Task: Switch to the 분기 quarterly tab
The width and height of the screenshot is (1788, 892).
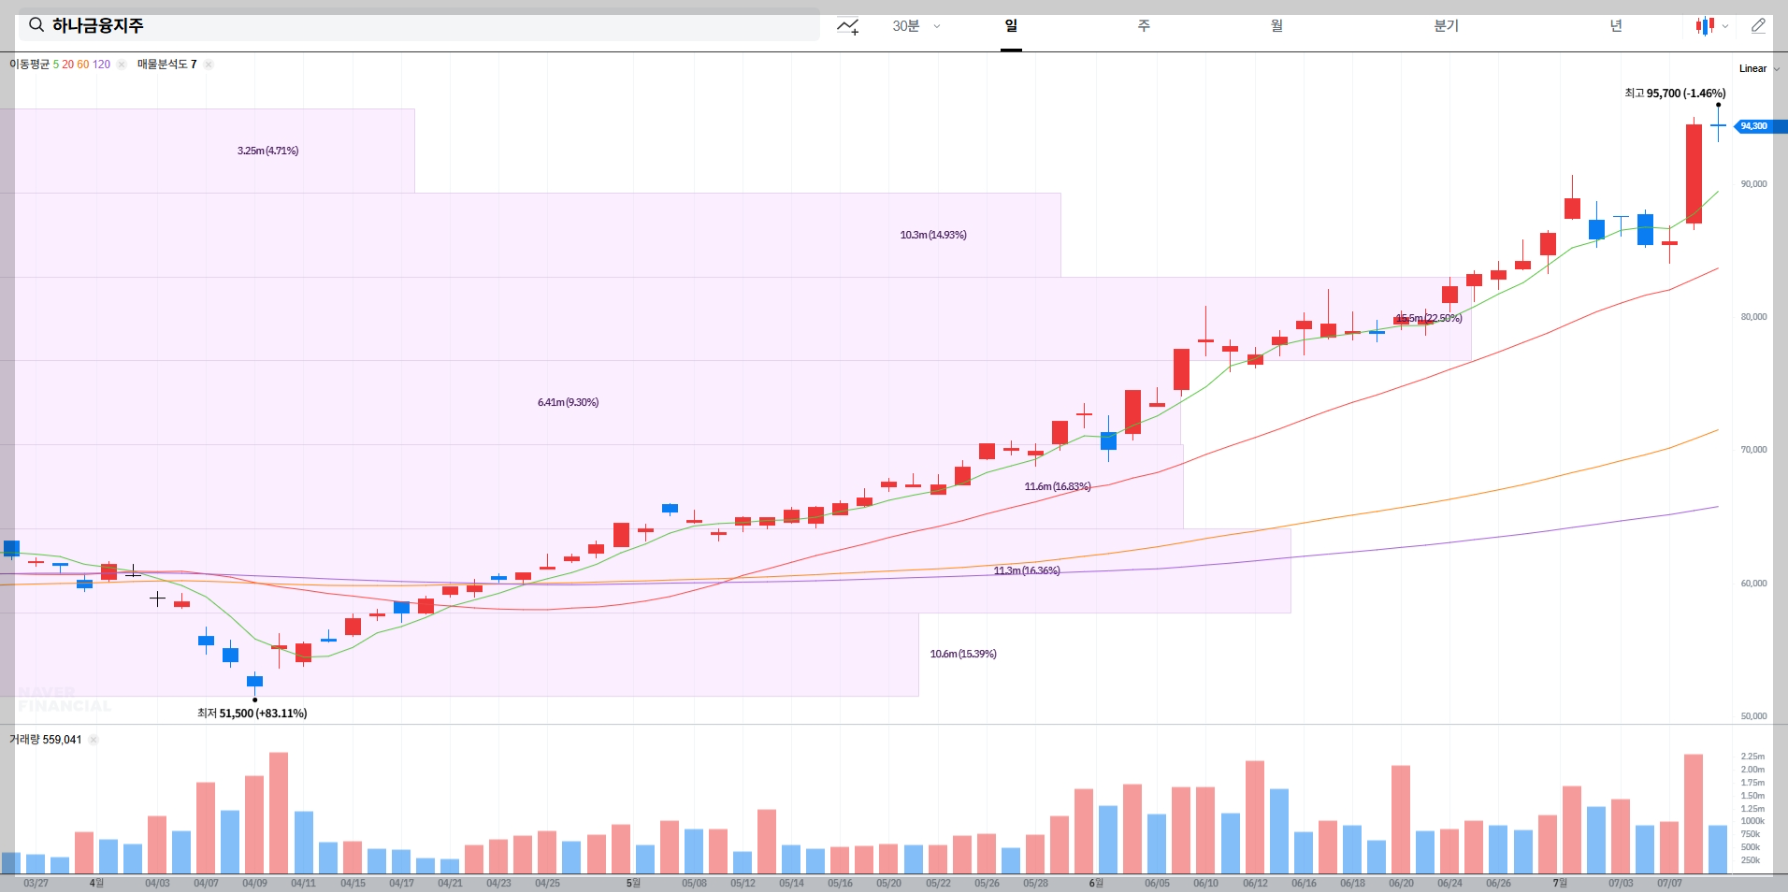Action: pos(1446,26)
